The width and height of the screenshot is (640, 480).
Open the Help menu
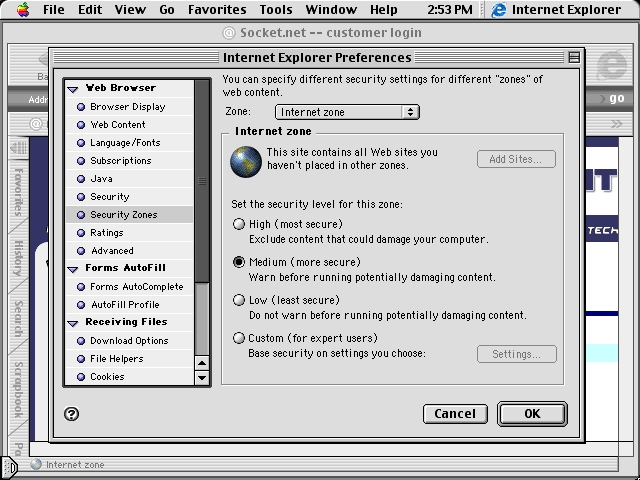point(384,9)
